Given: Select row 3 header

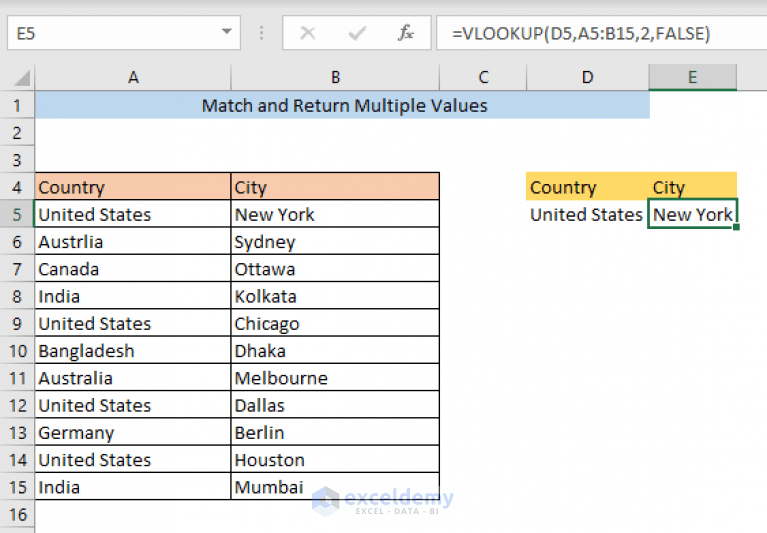Looking at the screenshot, I should [x=17, y=160].
